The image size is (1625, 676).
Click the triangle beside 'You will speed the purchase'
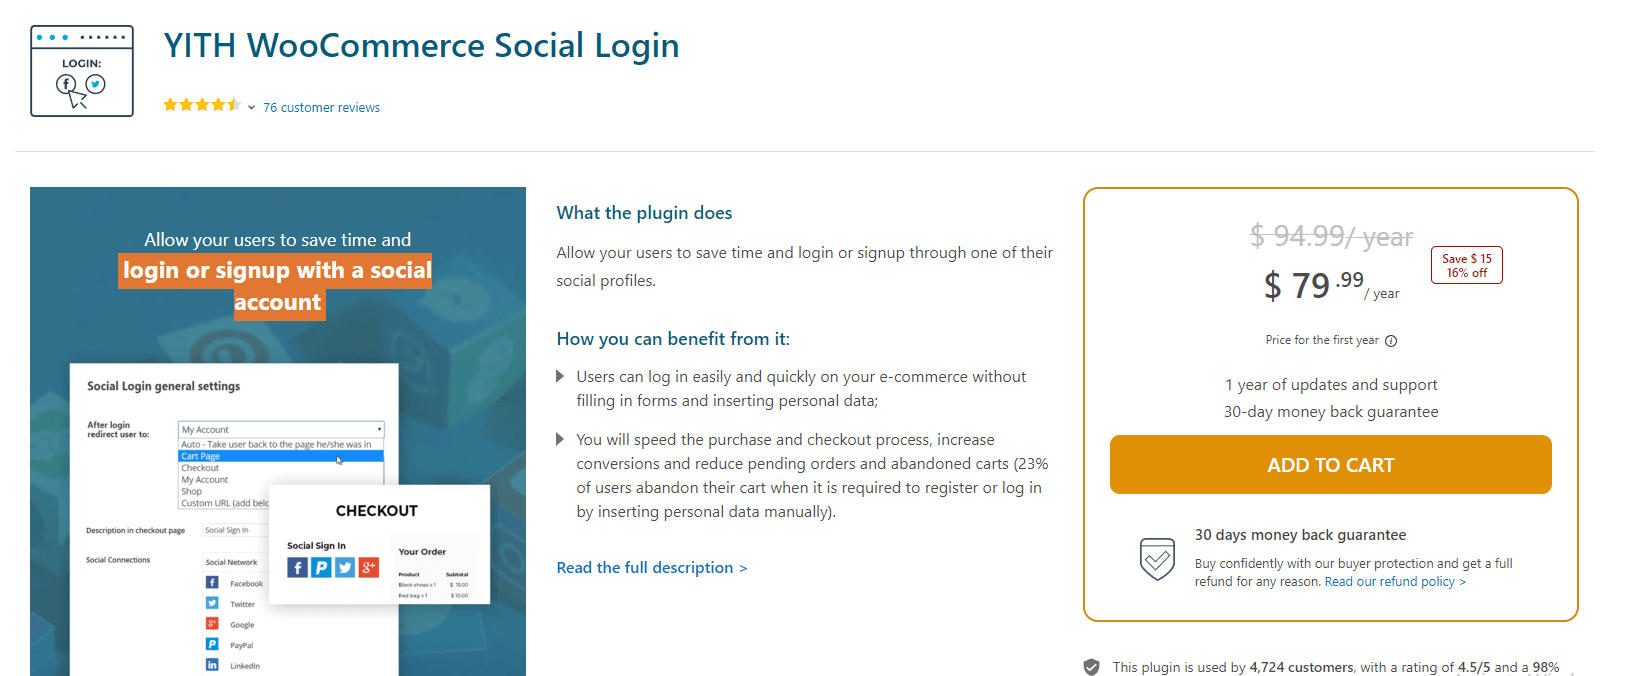[x=560, y=440]
